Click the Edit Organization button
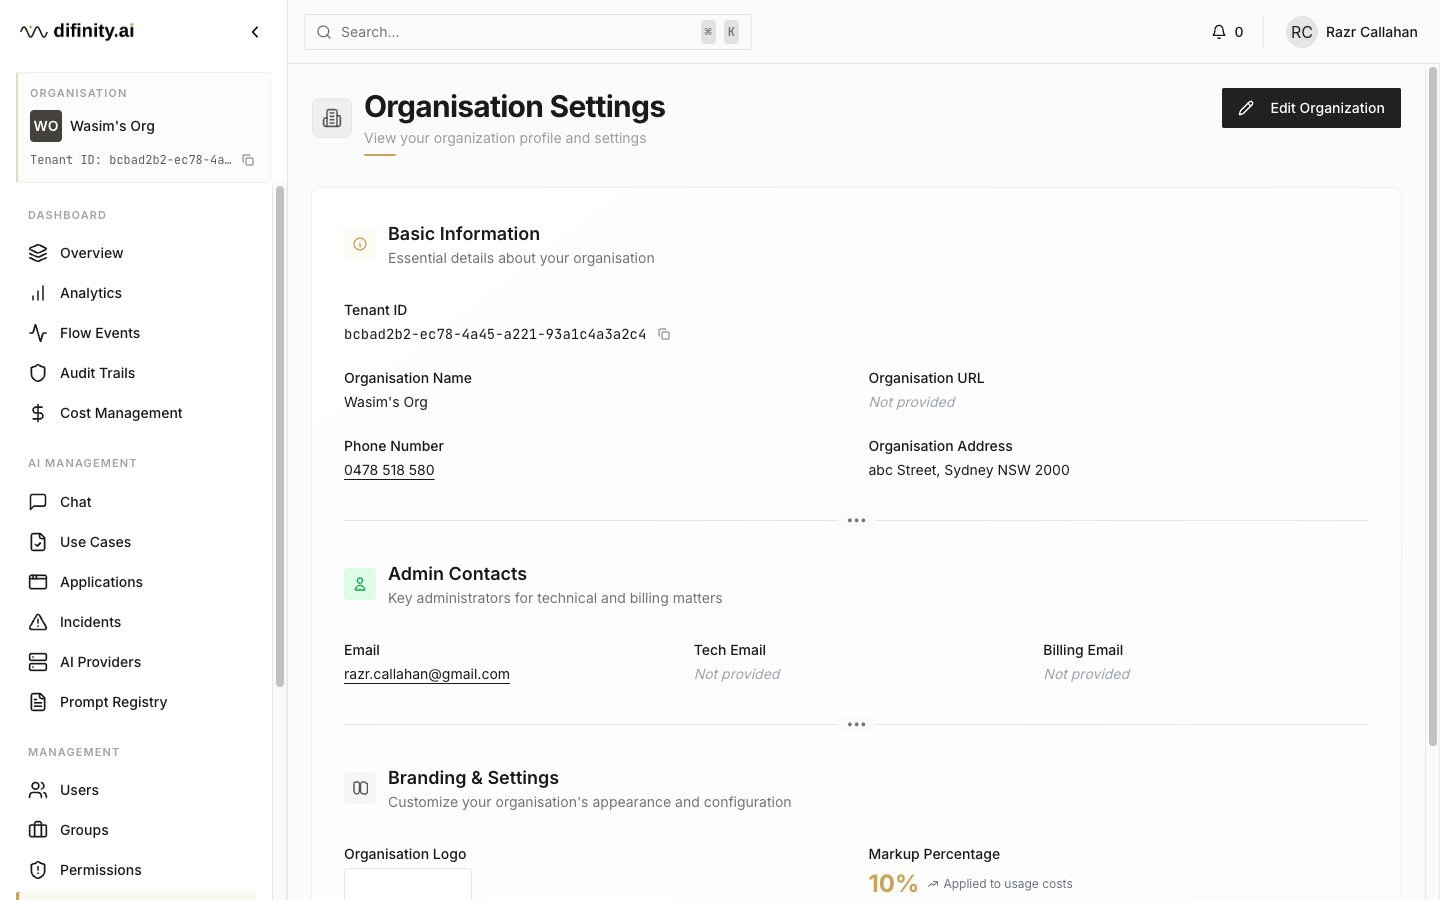This screenshot has height=900, width=1440. pos(1311,108)
